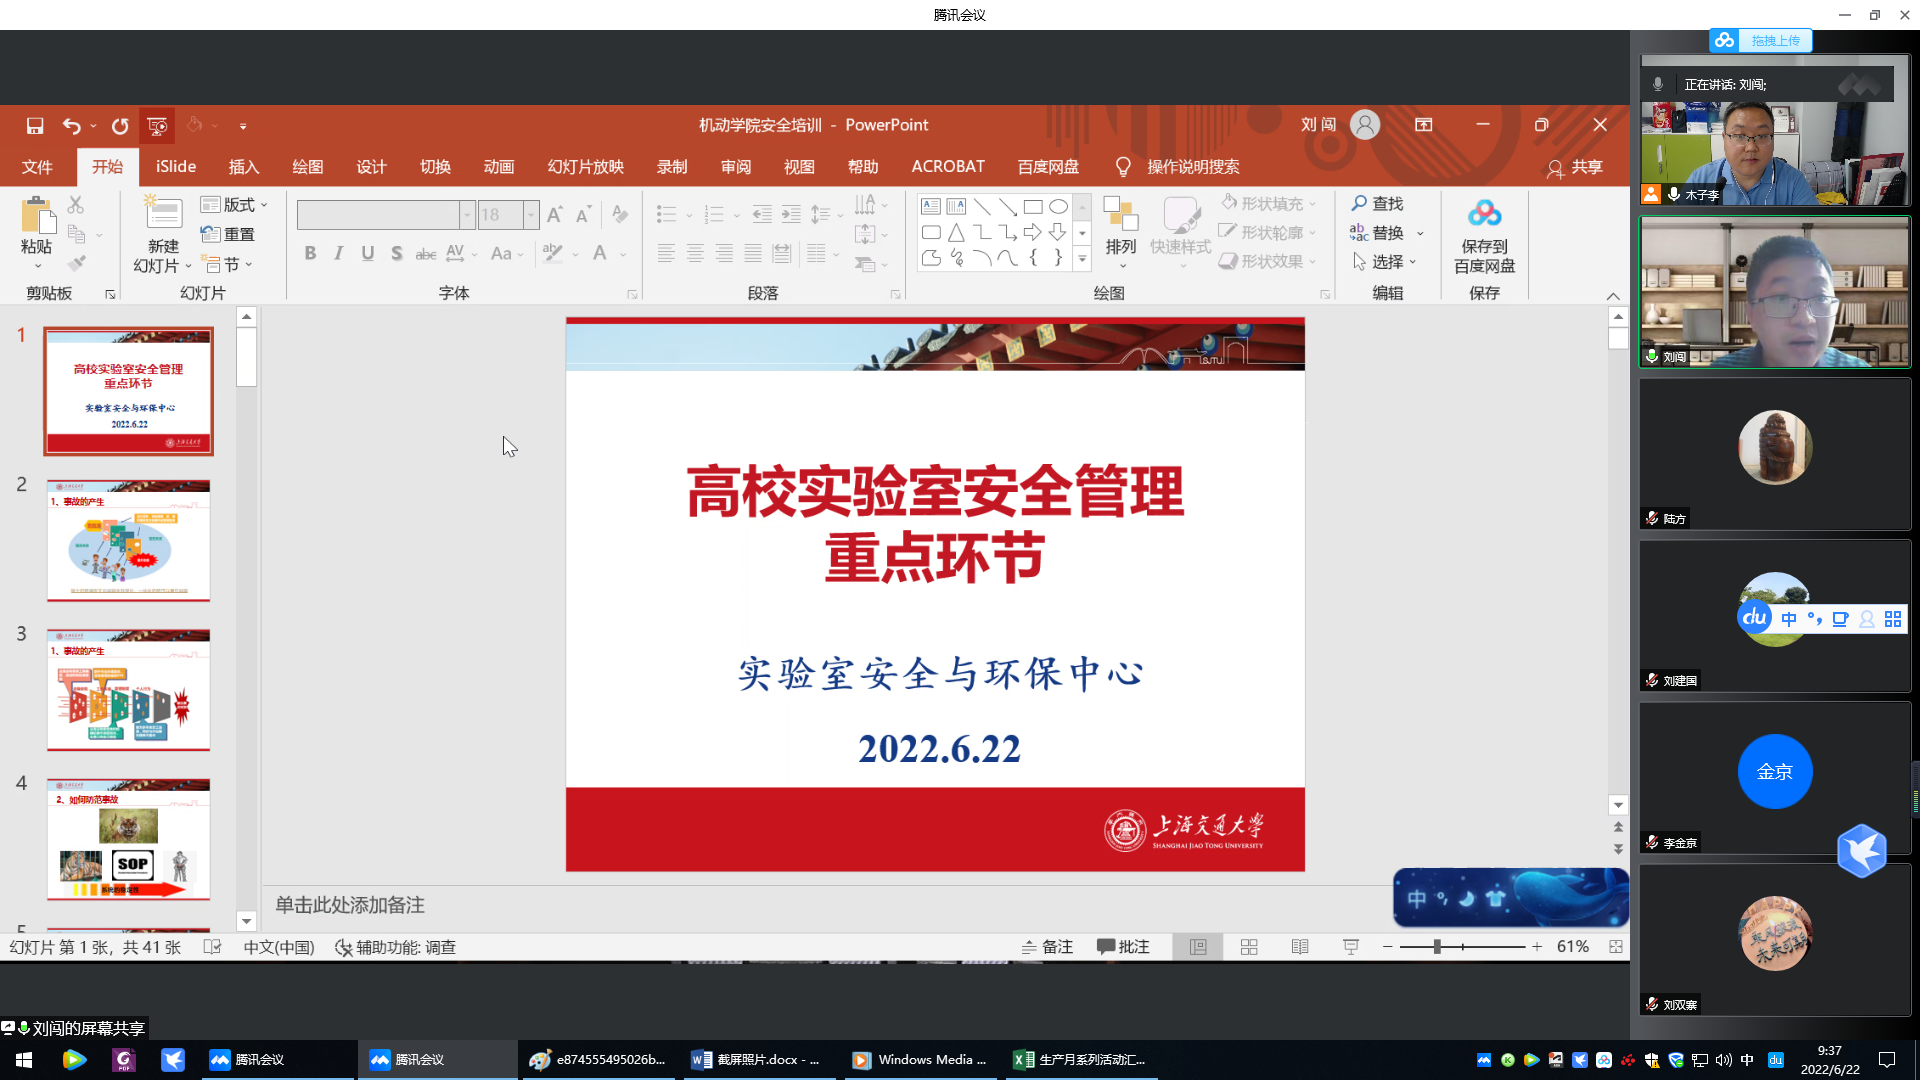Toggle the 批注 comments pane
1920x1080 pixels.
[1123, 947]
